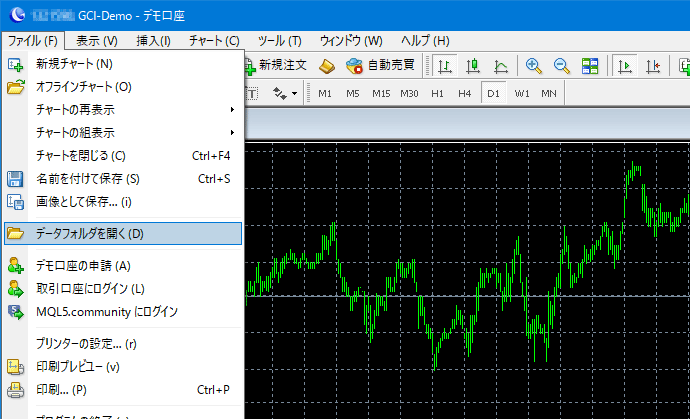Screen dimensions: 690x419
Task: Select MQL5.community にログイン entry
Action: (123, 312)
